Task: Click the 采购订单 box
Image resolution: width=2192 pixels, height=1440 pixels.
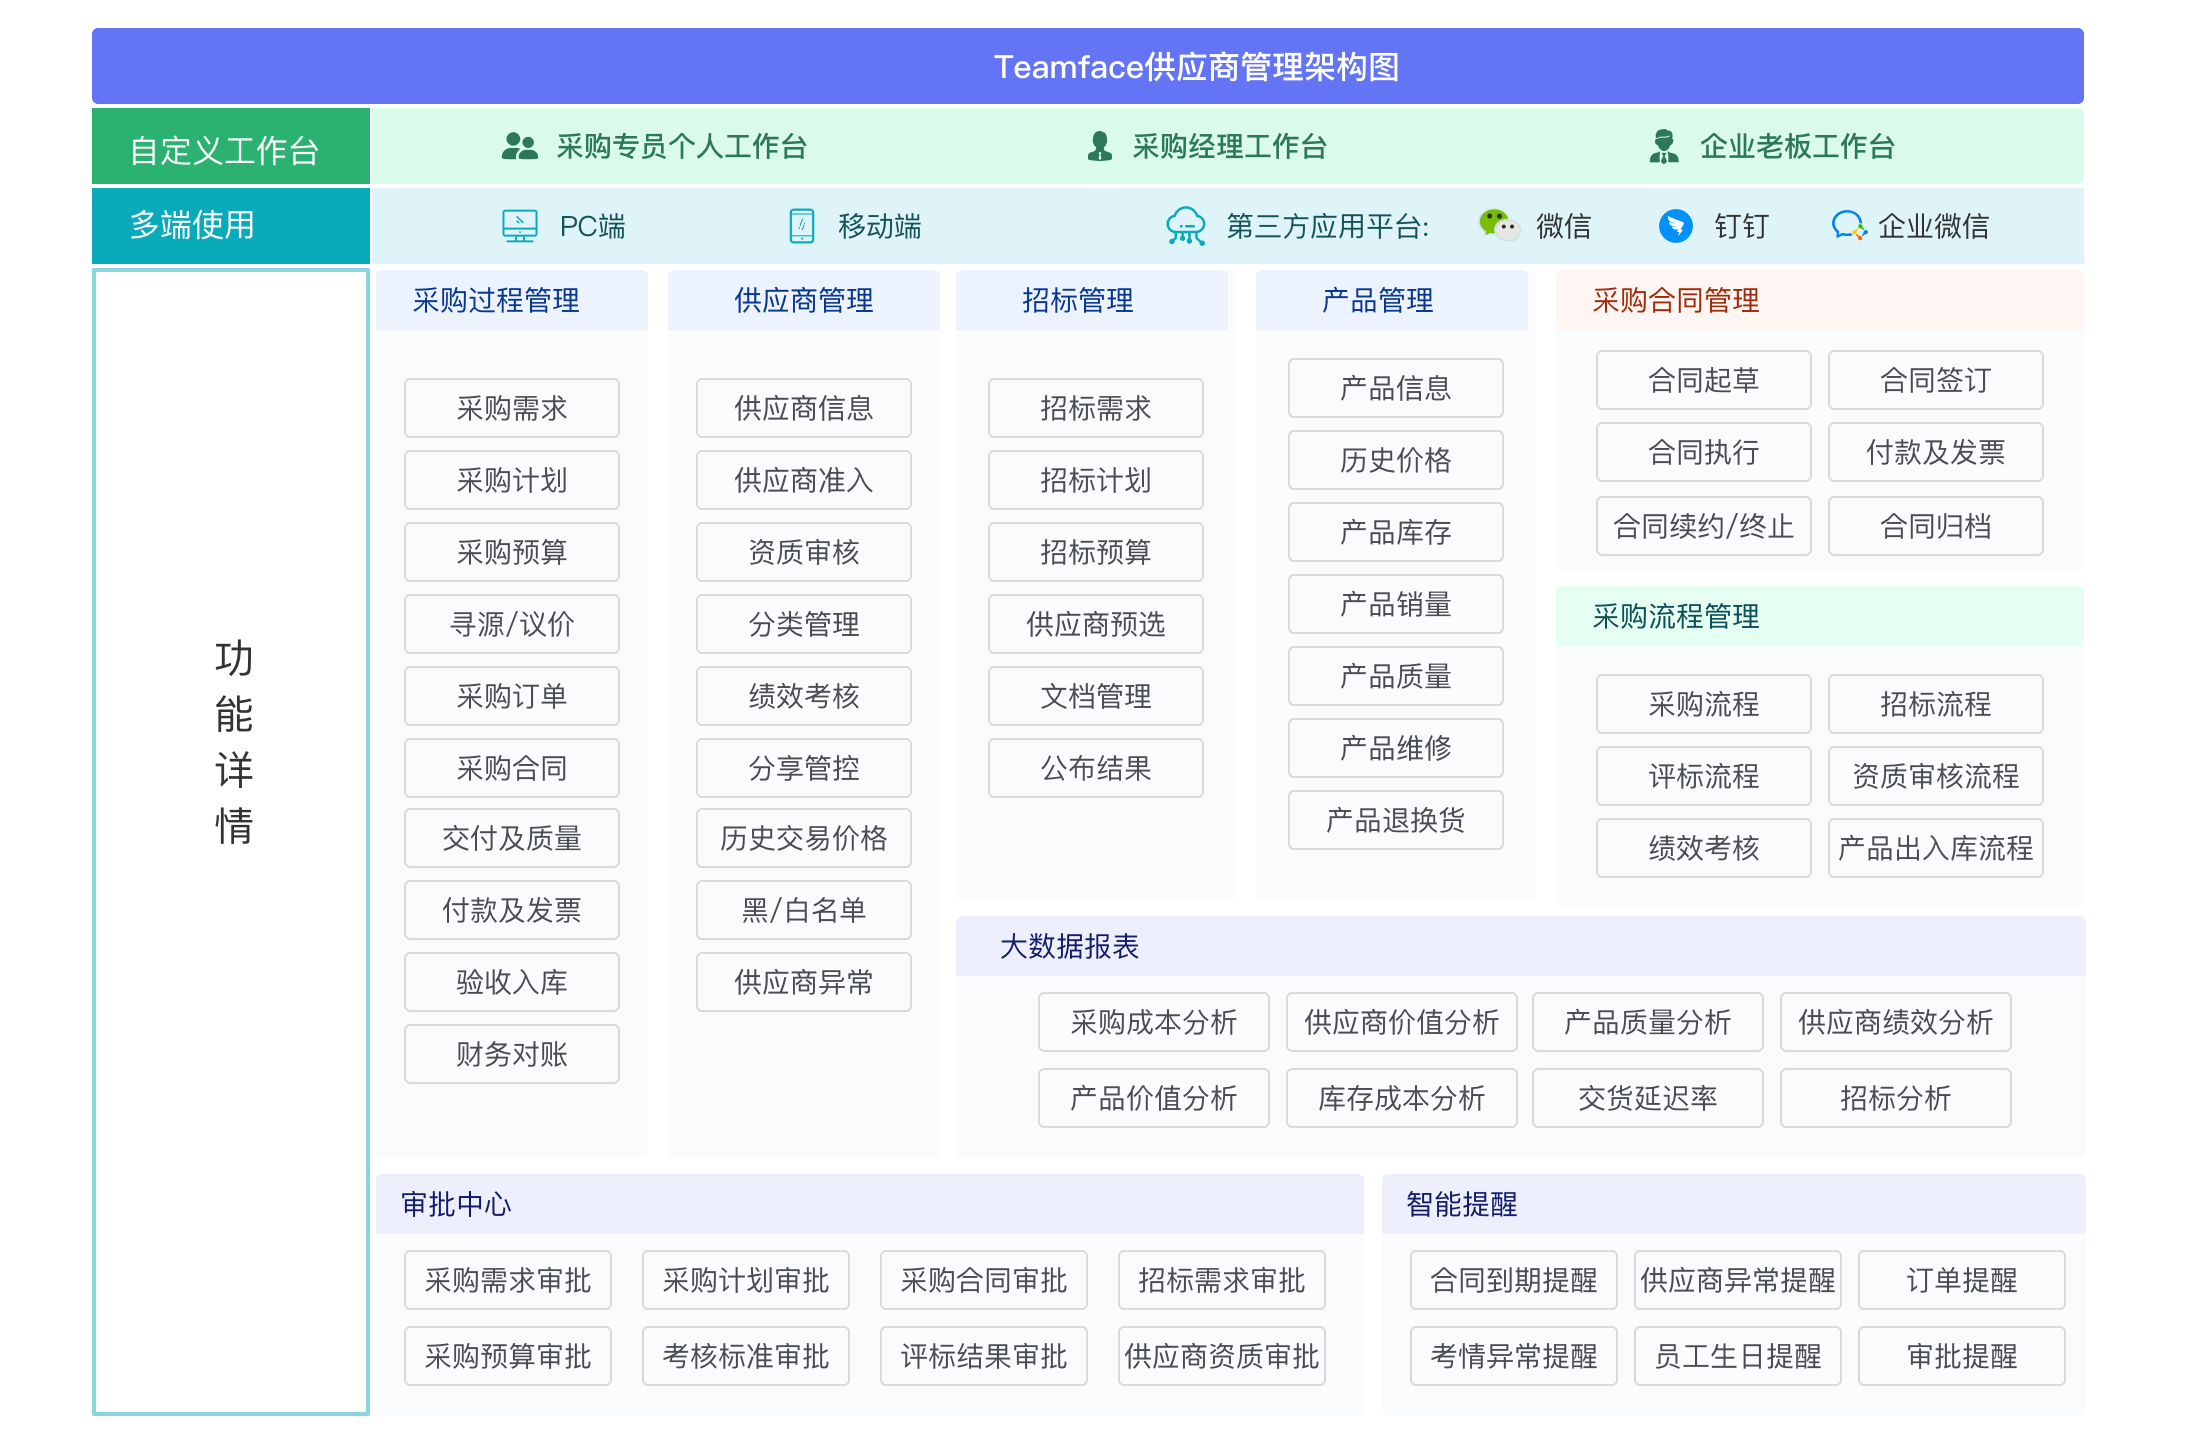Action: click(x=512, y=696)
